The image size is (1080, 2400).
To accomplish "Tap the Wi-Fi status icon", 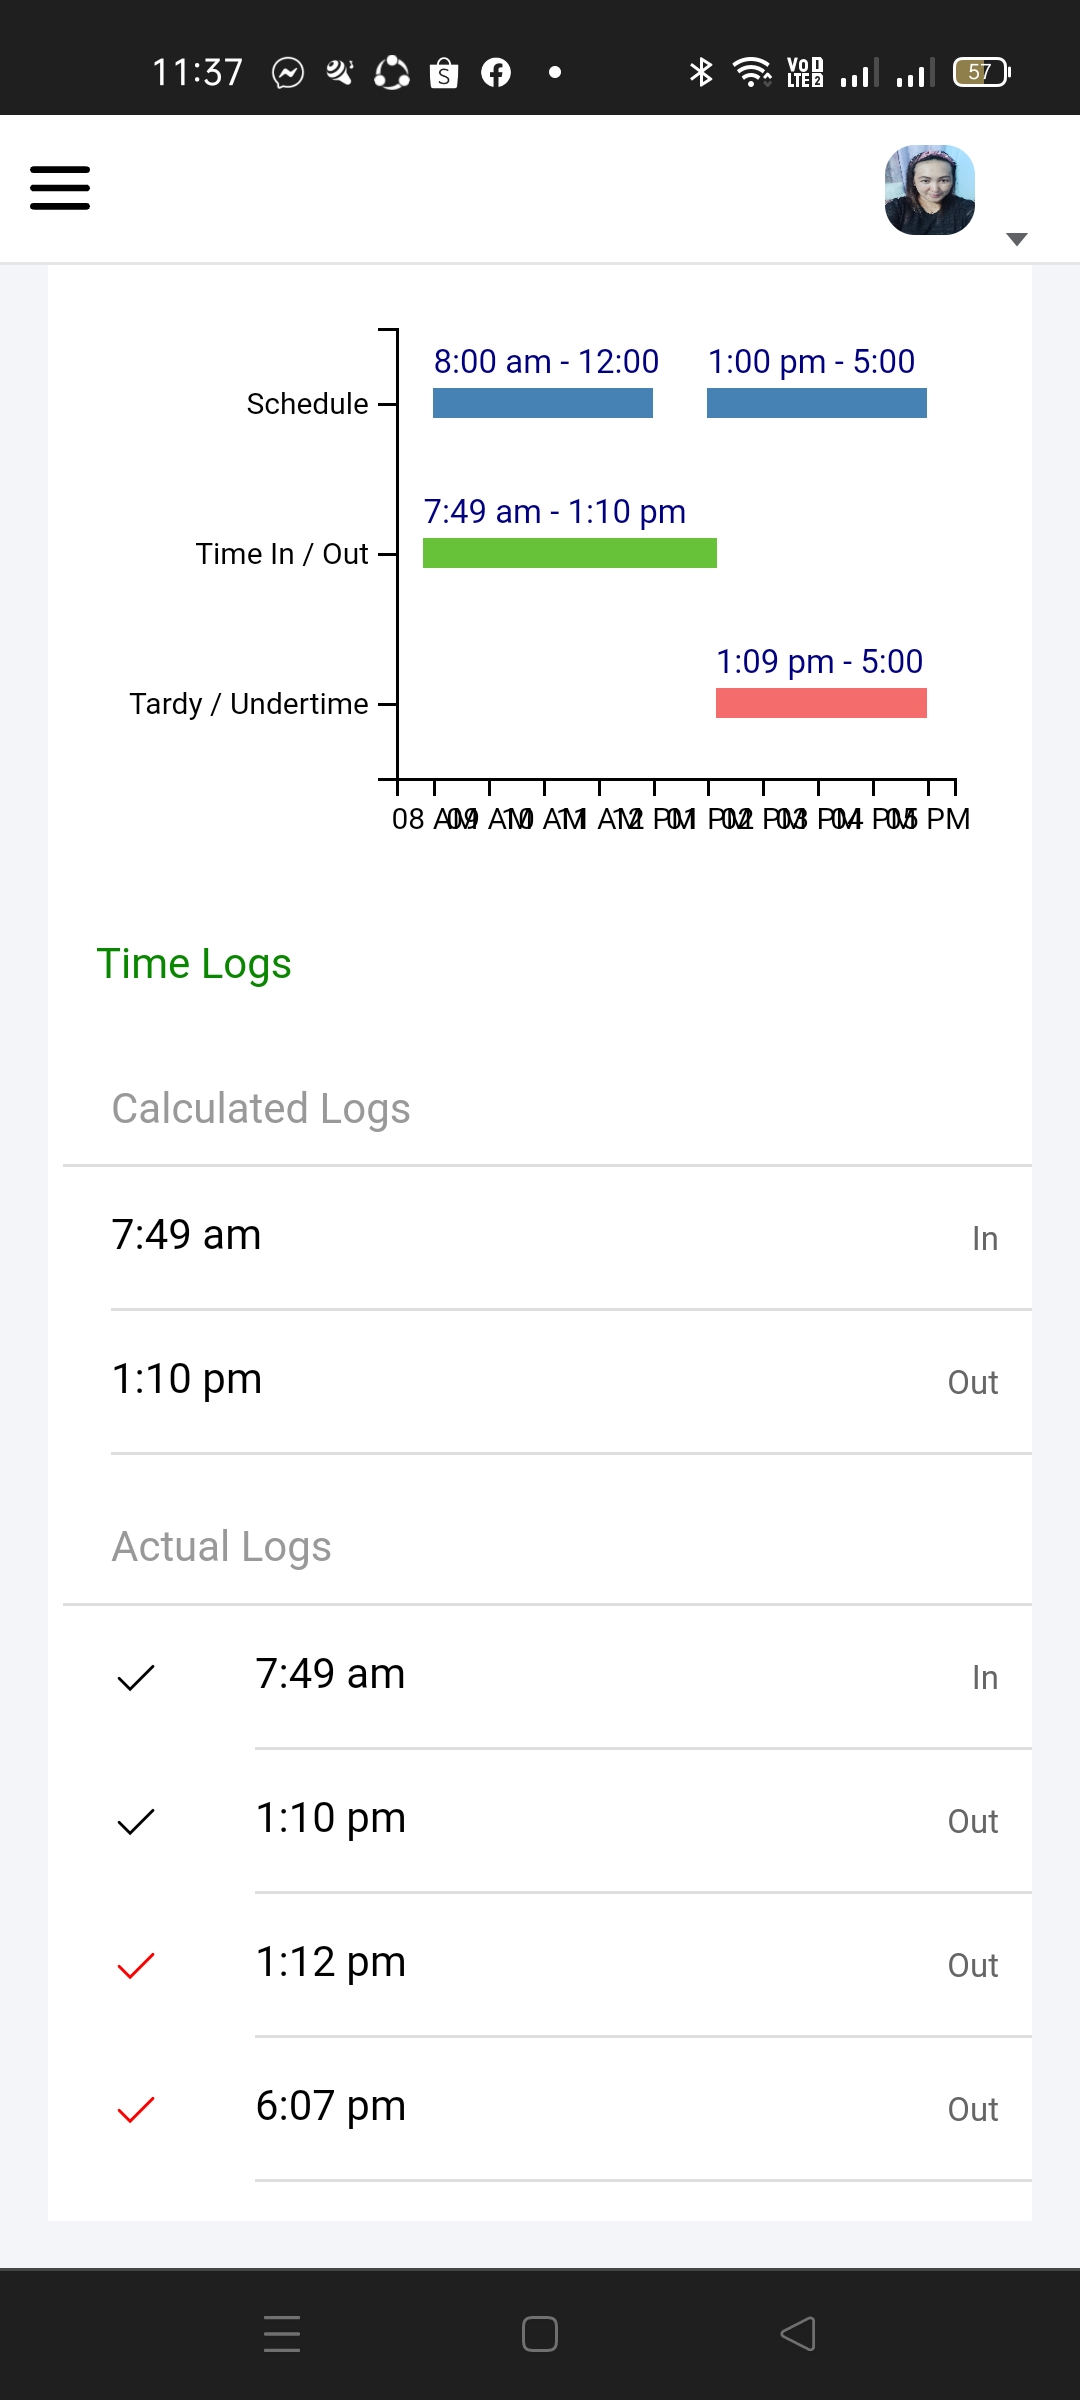I will [751, 72].
